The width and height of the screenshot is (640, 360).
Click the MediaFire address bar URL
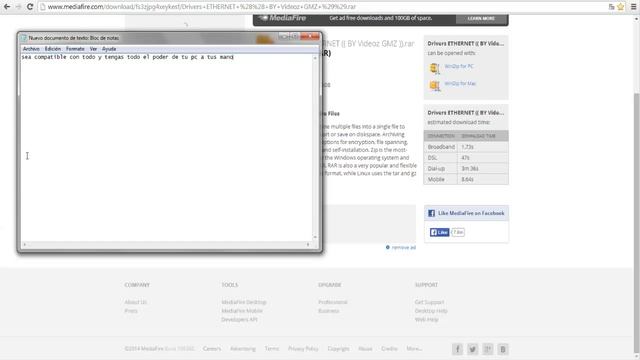click(202, 7)
